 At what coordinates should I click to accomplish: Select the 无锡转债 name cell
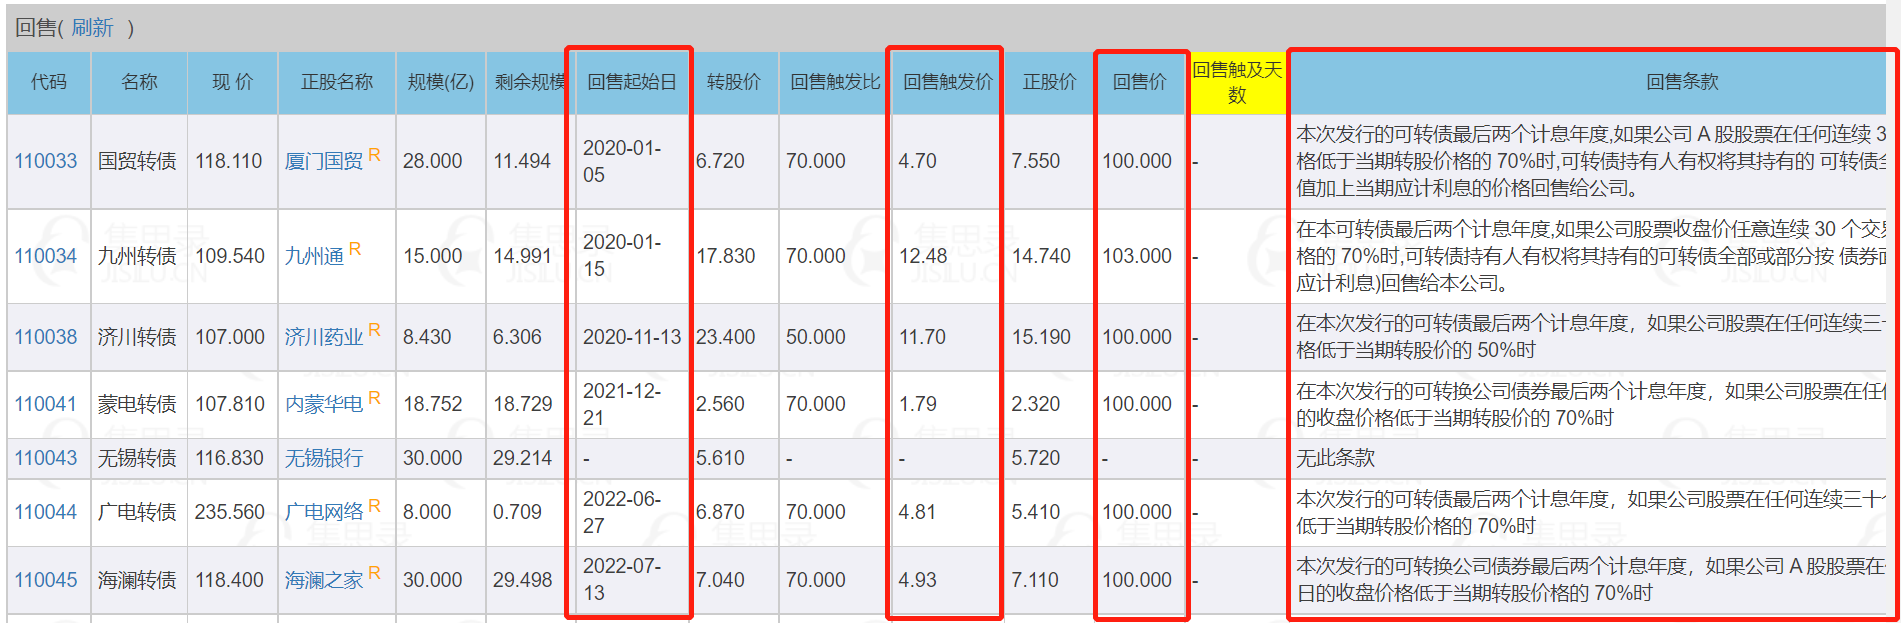point(137,458)
